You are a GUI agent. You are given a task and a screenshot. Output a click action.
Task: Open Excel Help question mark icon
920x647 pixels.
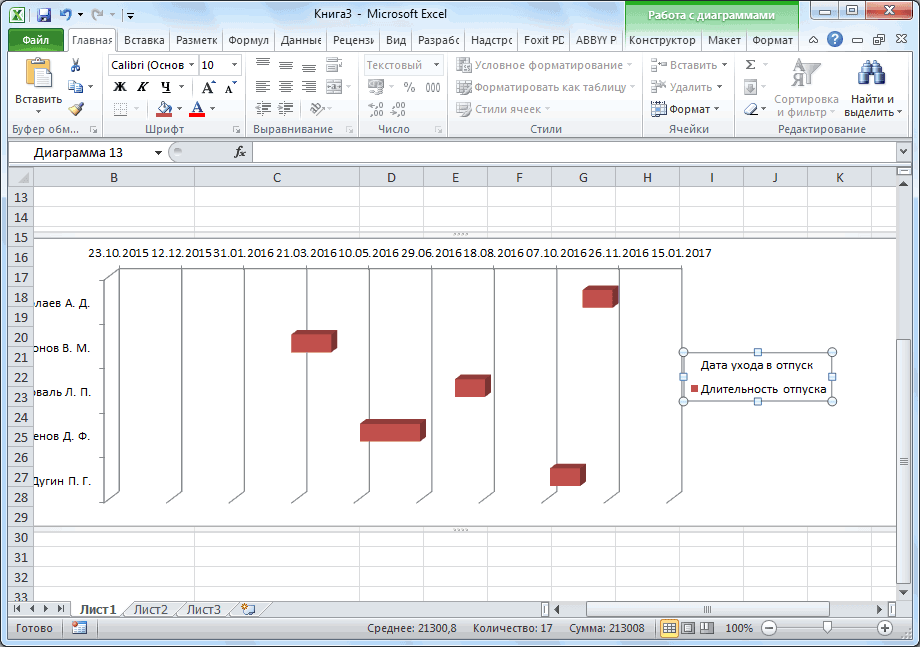click(x=834, y=40)
